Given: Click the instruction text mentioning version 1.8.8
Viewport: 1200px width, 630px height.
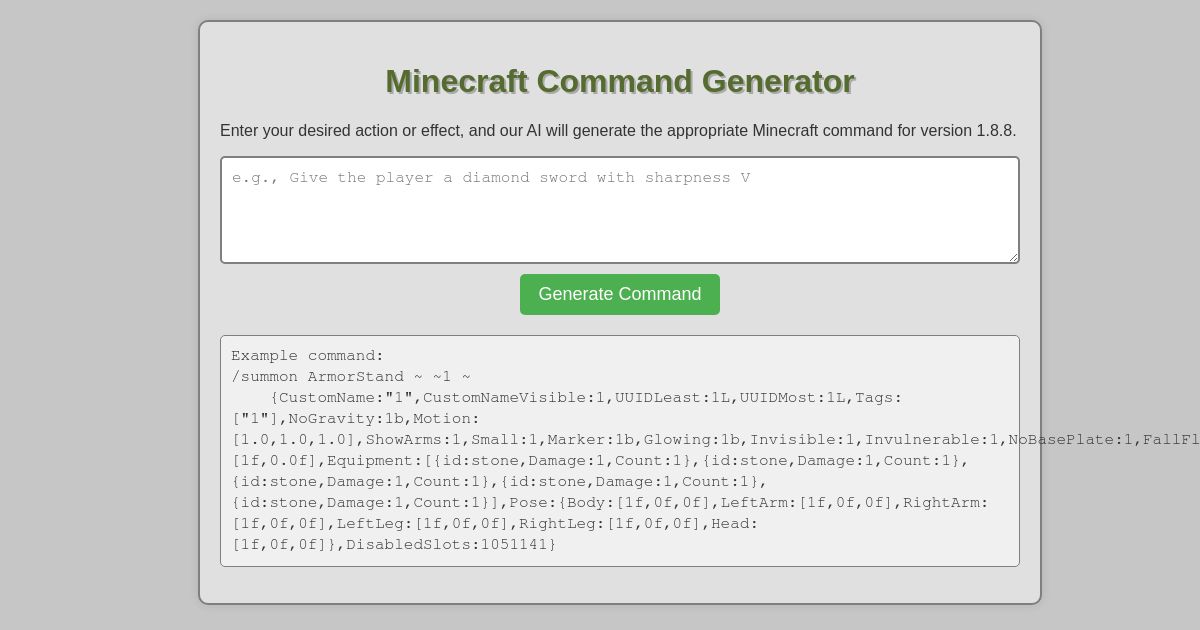Looking at the screenshot, I should coord(618,131).
